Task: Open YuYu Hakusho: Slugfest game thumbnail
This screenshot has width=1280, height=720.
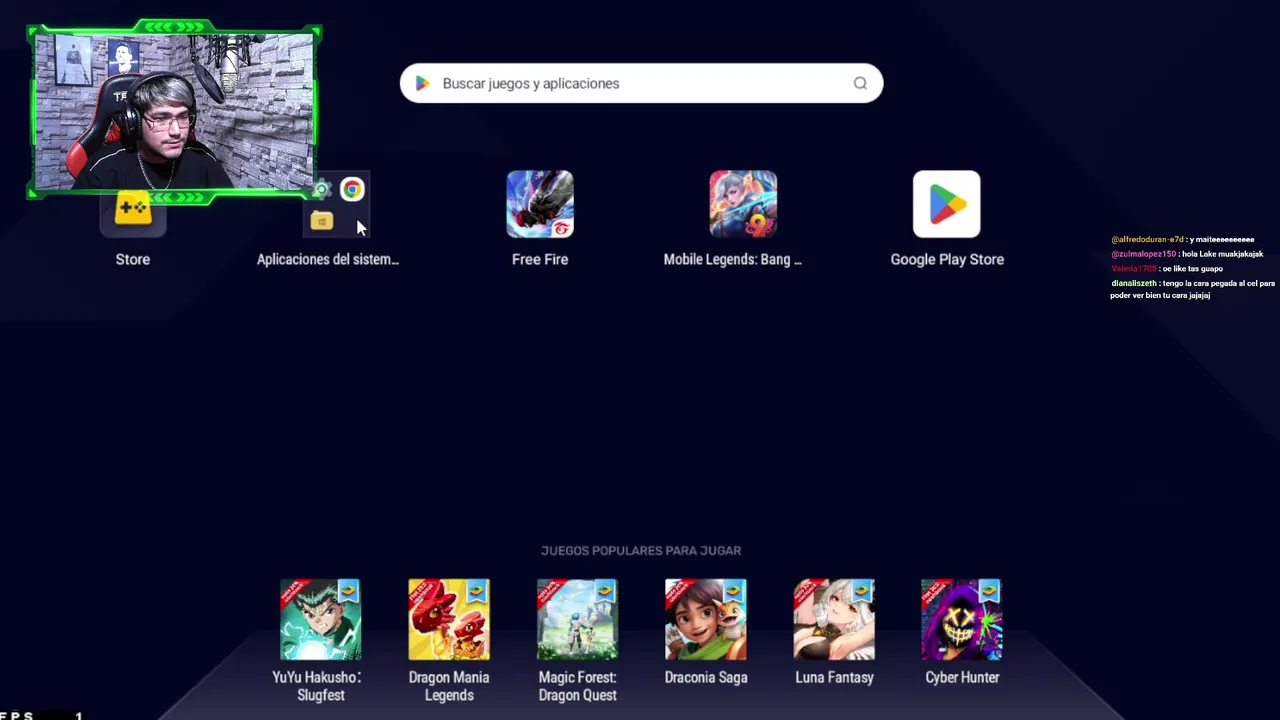Action: (320, 619)
